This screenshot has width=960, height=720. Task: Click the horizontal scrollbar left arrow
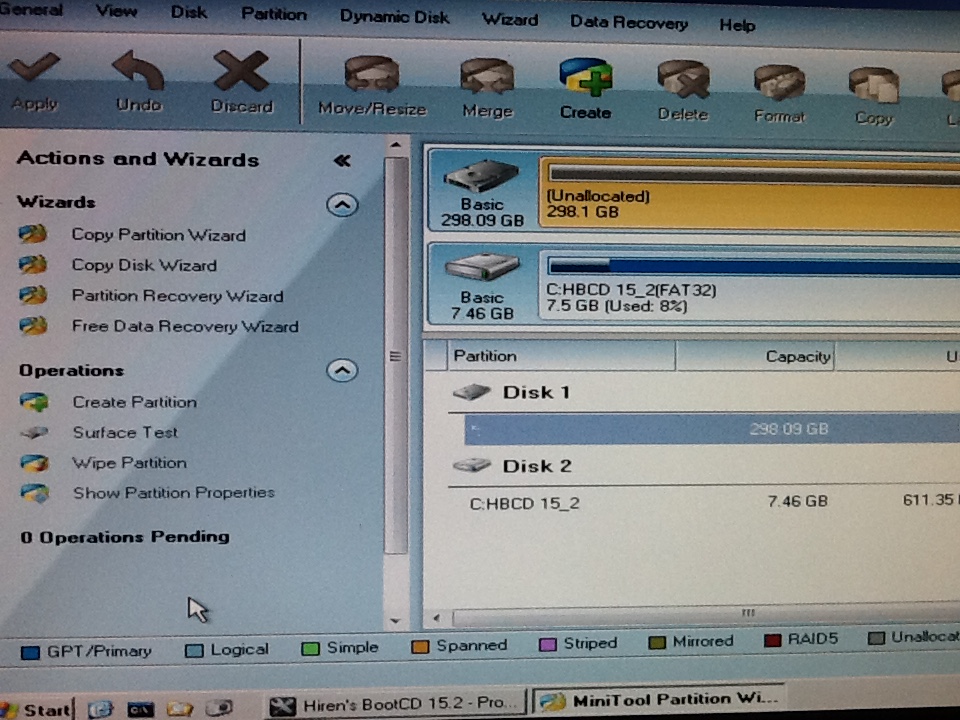(437, 618)
